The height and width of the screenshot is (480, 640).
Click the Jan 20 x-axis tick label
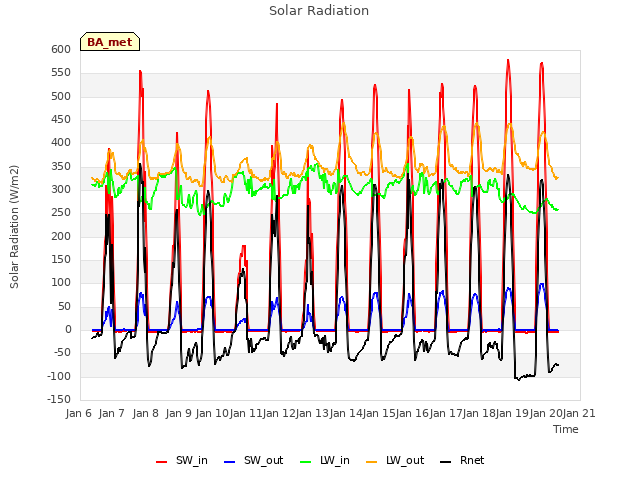click(546, 413)
